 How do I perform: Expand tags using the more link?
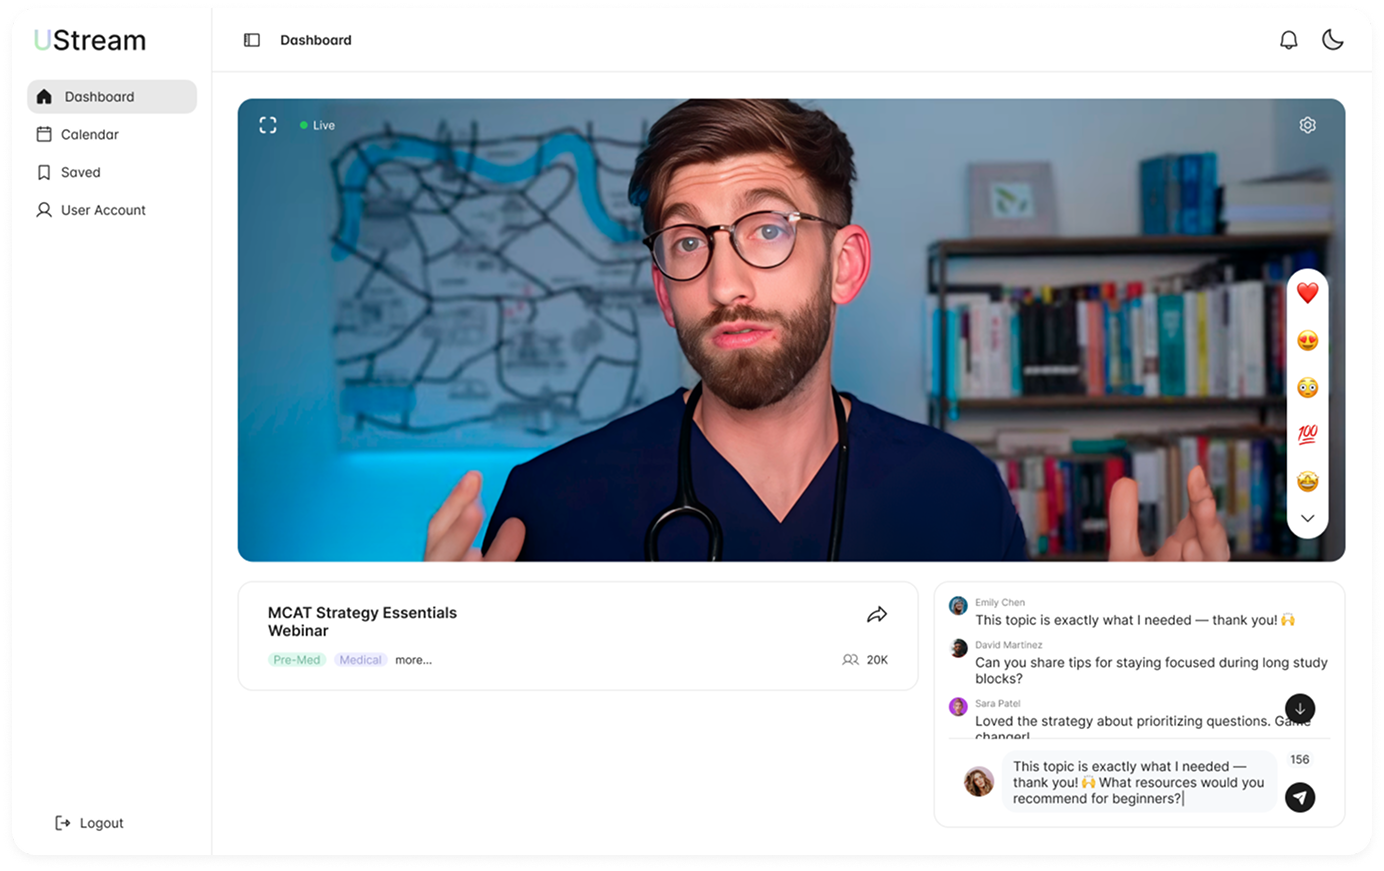[413, 659]
